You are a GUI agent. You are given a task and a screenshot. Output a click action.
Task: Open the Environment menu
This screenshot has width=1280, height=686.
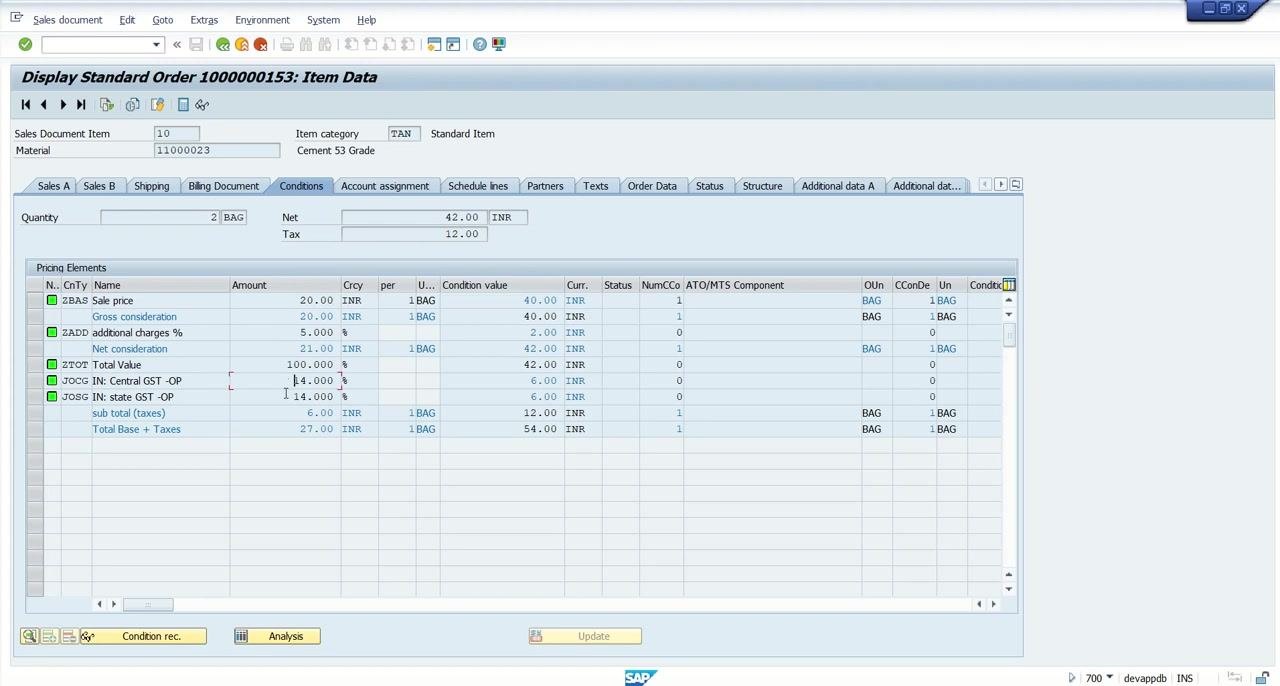[x=262, y=20]
